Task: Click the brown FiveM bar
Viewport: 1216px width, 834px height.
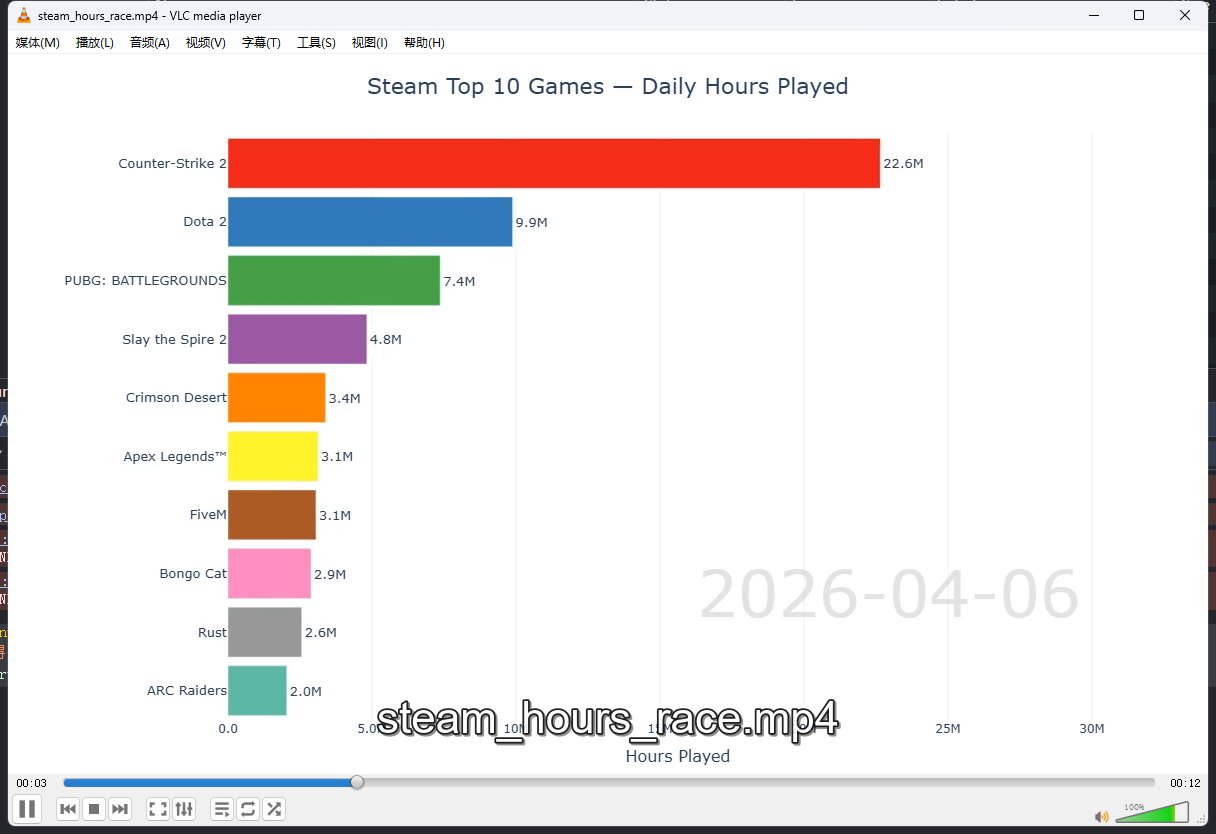Action: click(272, 515)
